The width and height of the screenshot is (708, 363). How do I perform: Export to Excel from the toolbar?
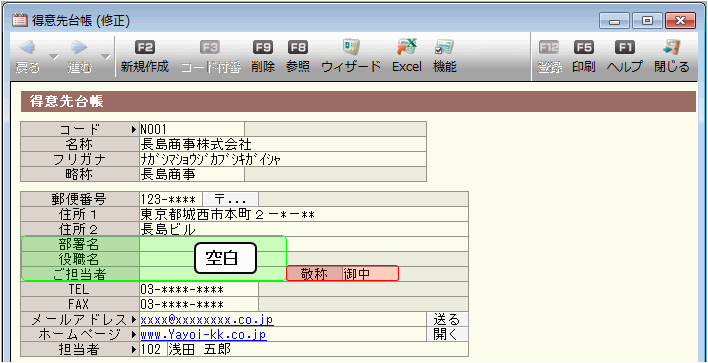(x=407, y=56)
